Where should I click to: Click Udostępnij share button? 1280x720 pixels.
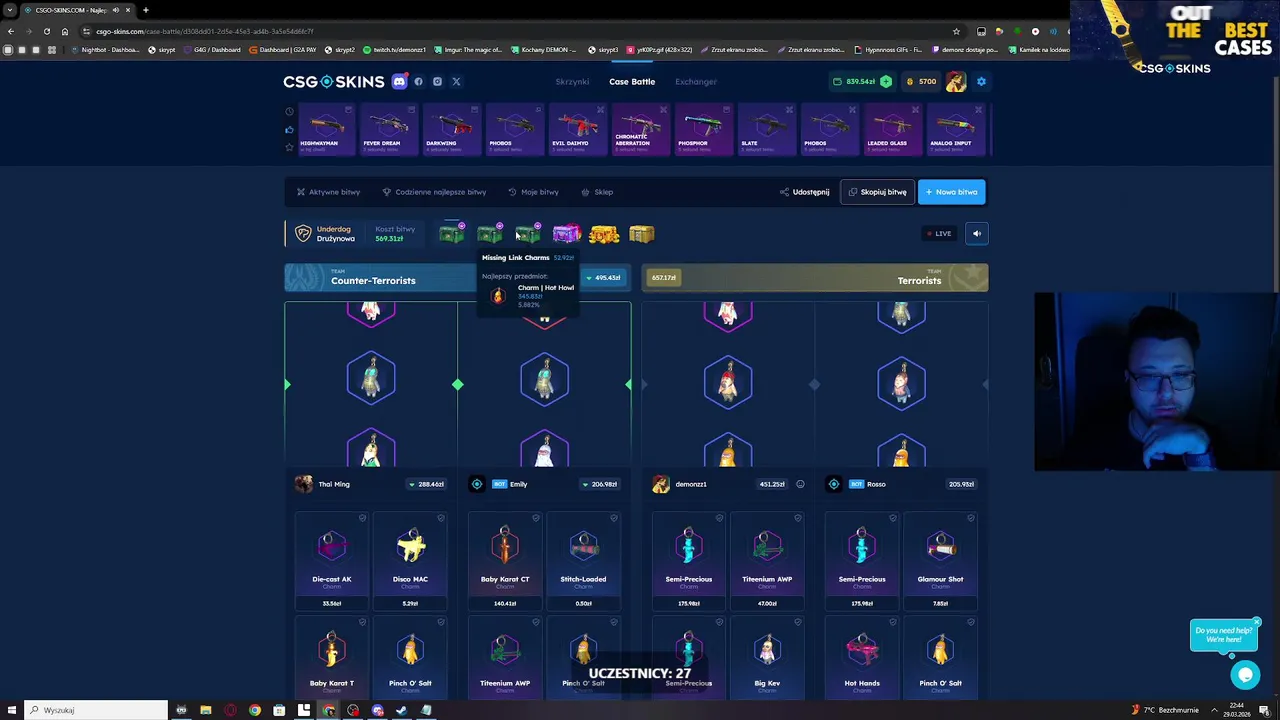(x=805, y=192)
